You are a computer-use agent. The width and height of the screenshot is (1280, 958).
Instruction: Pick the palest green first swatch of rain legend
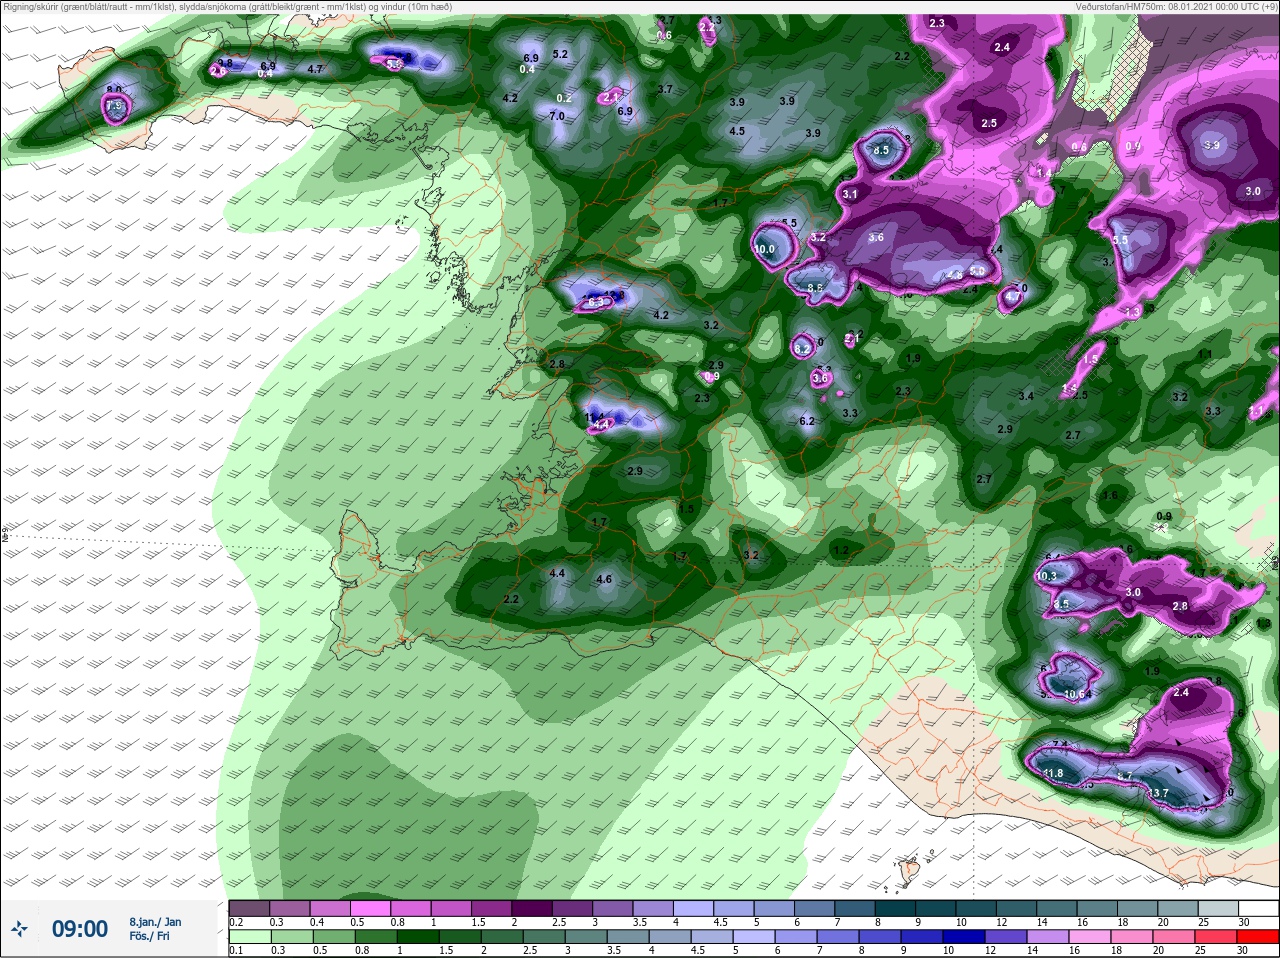coord(249,937)
